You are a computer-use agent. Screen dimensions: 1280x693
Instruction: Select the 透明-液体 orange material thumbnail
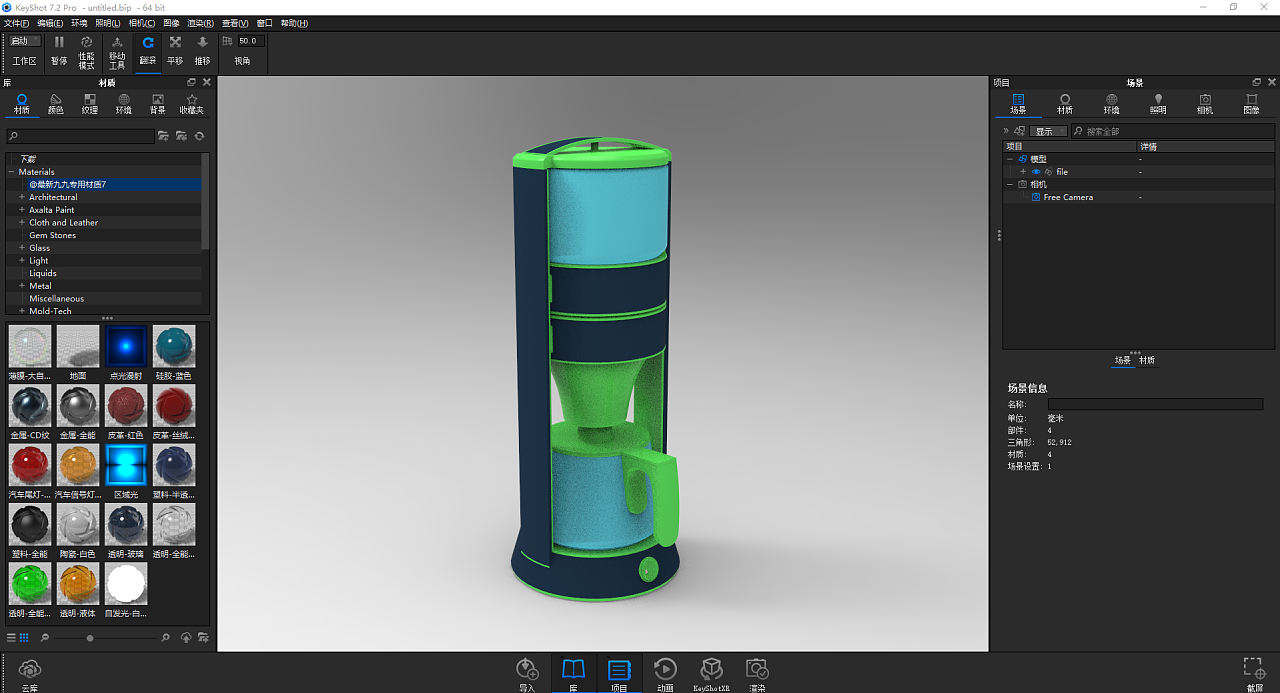point(77,583)
